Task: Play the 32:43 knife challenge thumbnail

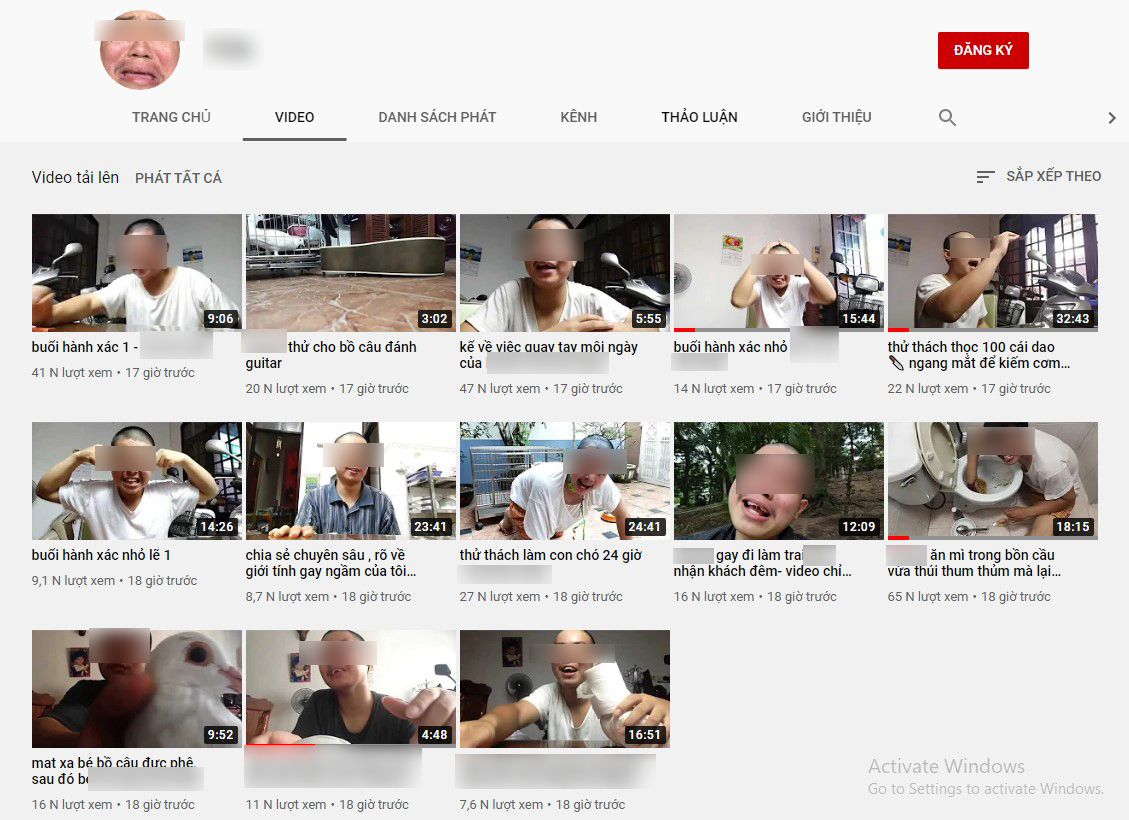Action: (992, 272)
